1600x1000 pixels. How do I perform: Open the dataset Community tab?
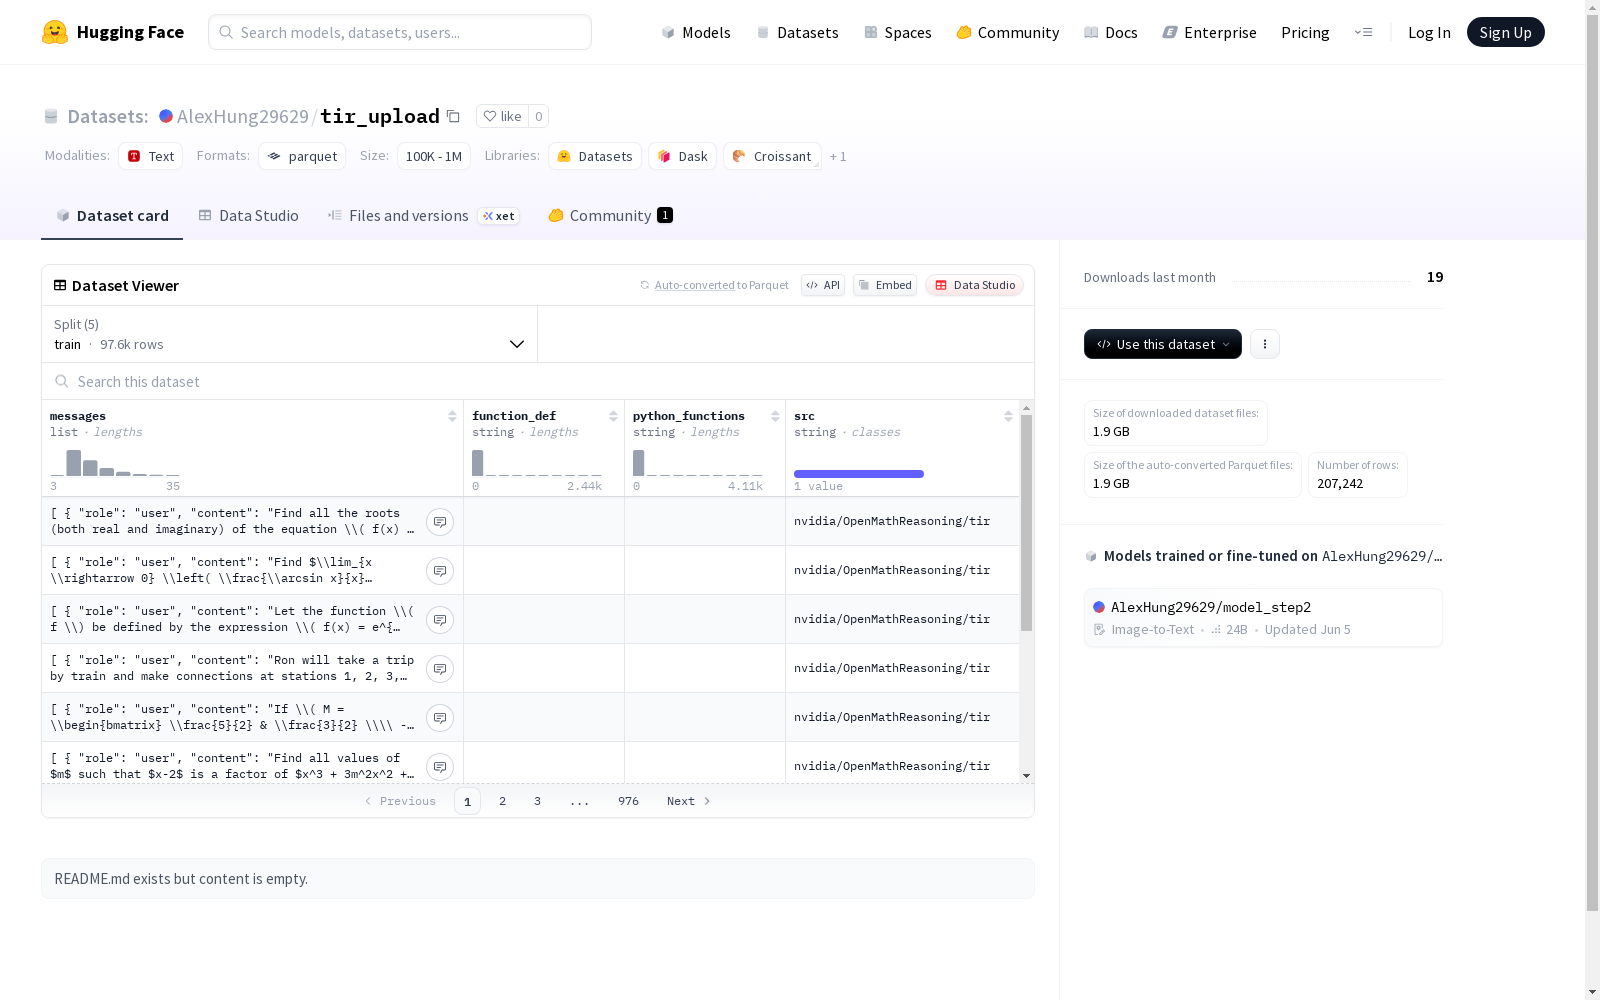611,216
